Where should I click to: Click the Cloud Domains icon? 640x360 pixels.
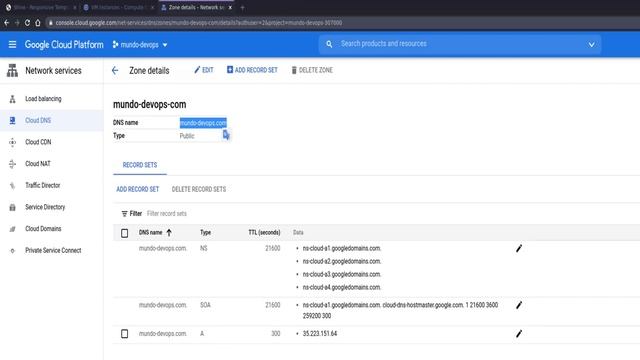(x=12, y=229)
